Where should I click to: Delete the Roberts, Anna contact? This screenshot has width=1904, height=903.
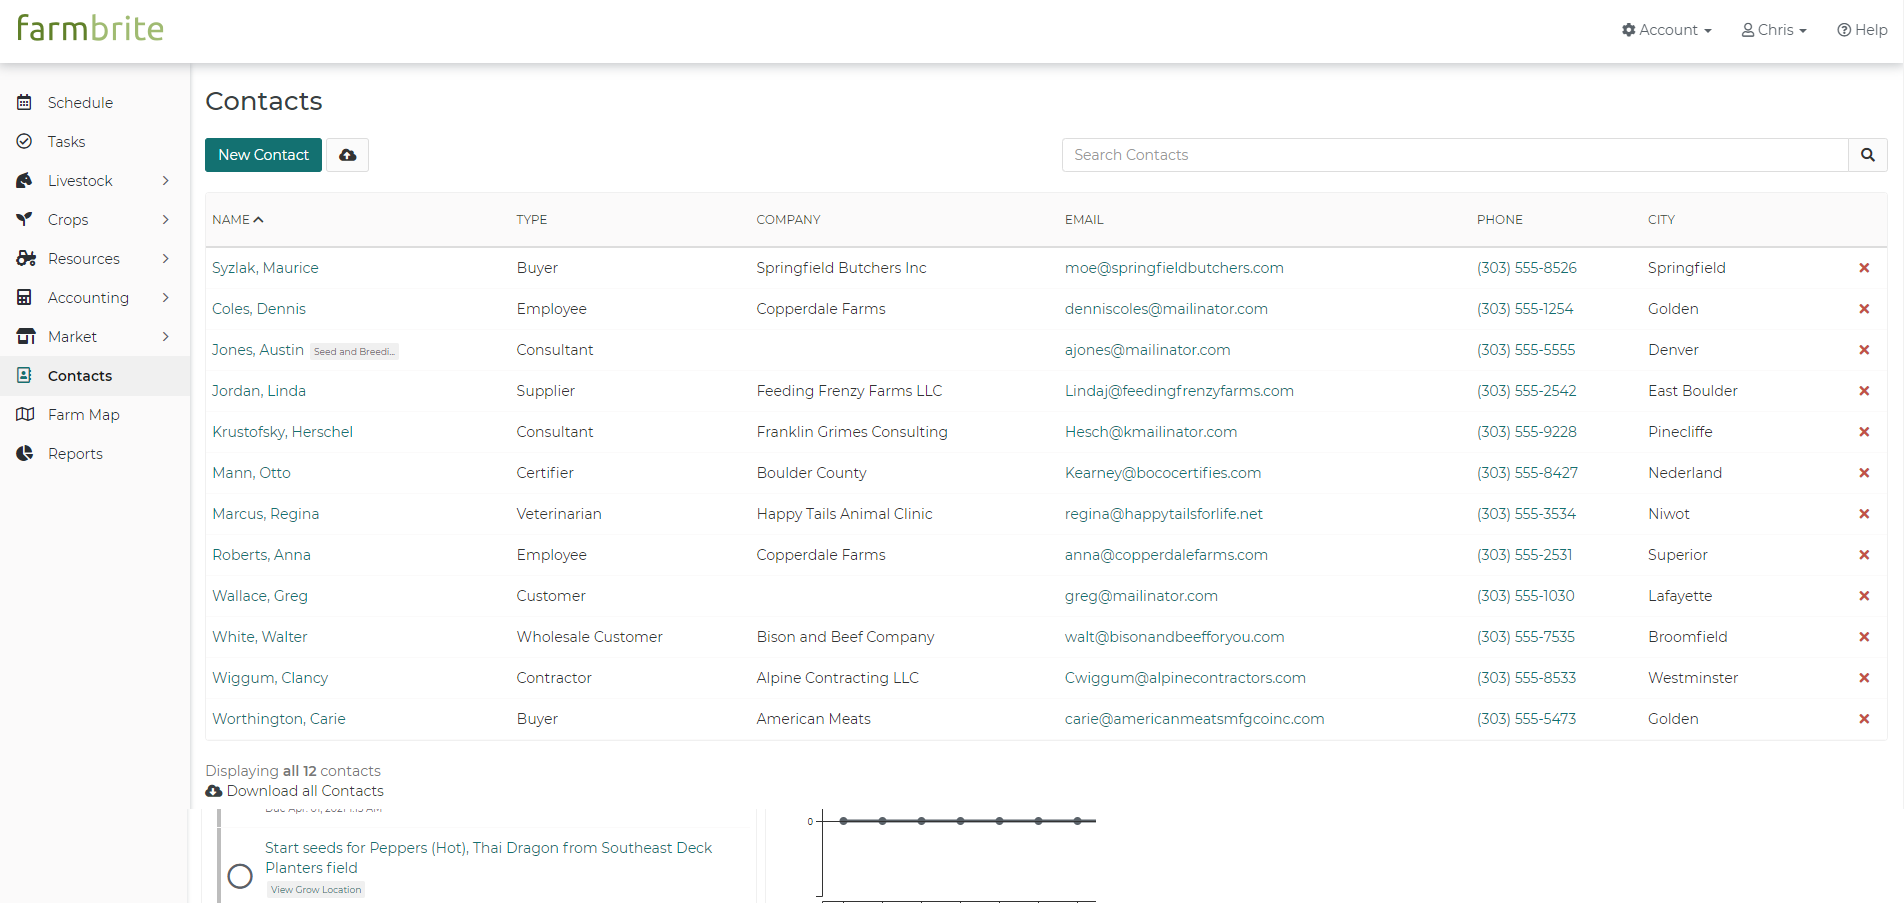click(x=1864, y=555)
